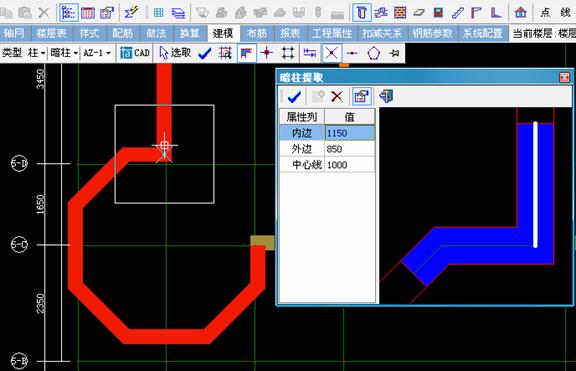The image size is (576, 371).
Task: Select the 中心线 row value 1000
Action: [x=349, y=165]
